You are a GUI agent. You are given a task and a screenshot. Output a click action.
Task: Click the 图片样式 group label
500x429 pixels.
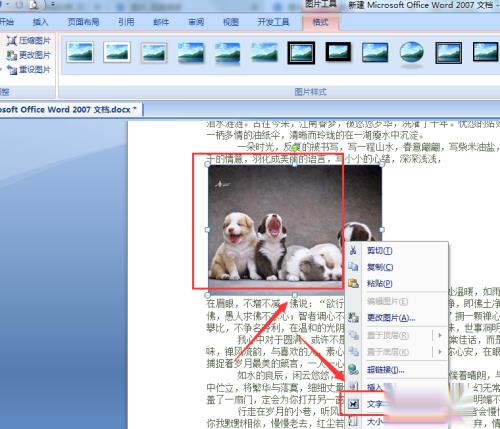(310, 92)
